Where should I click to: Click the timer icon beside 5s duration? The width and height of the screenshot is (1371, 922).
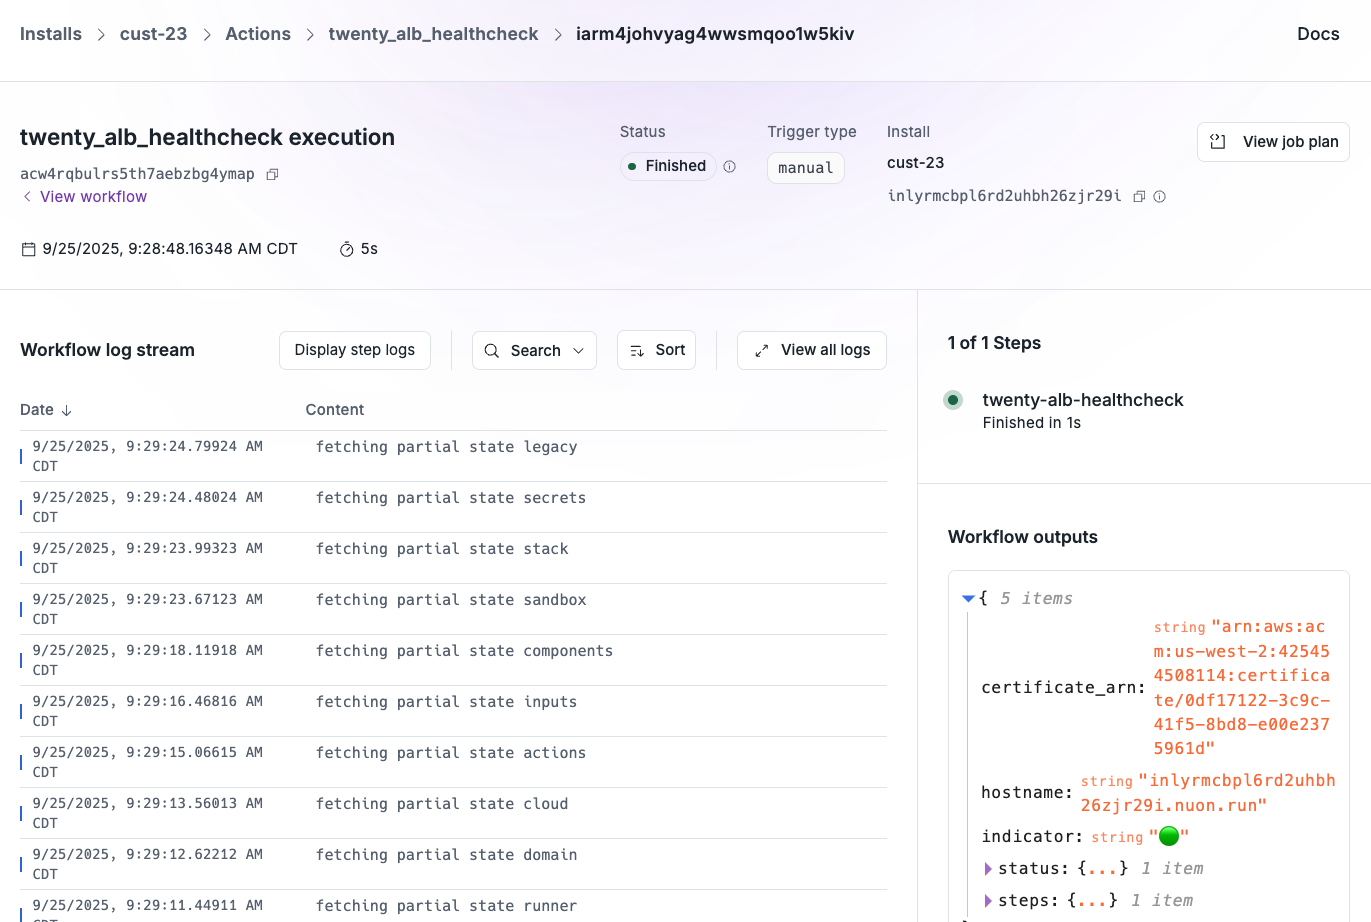(347, 249)
